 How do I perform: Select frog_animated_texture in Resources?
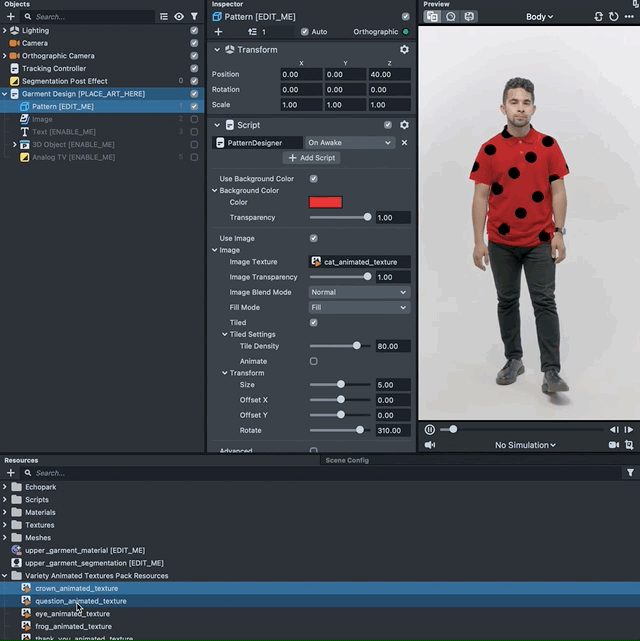pos(73,626)
